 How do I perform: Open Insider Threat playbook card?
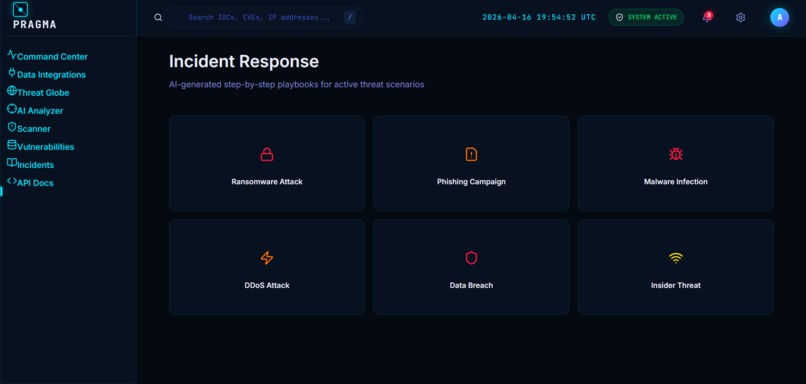tap(675, 267)
